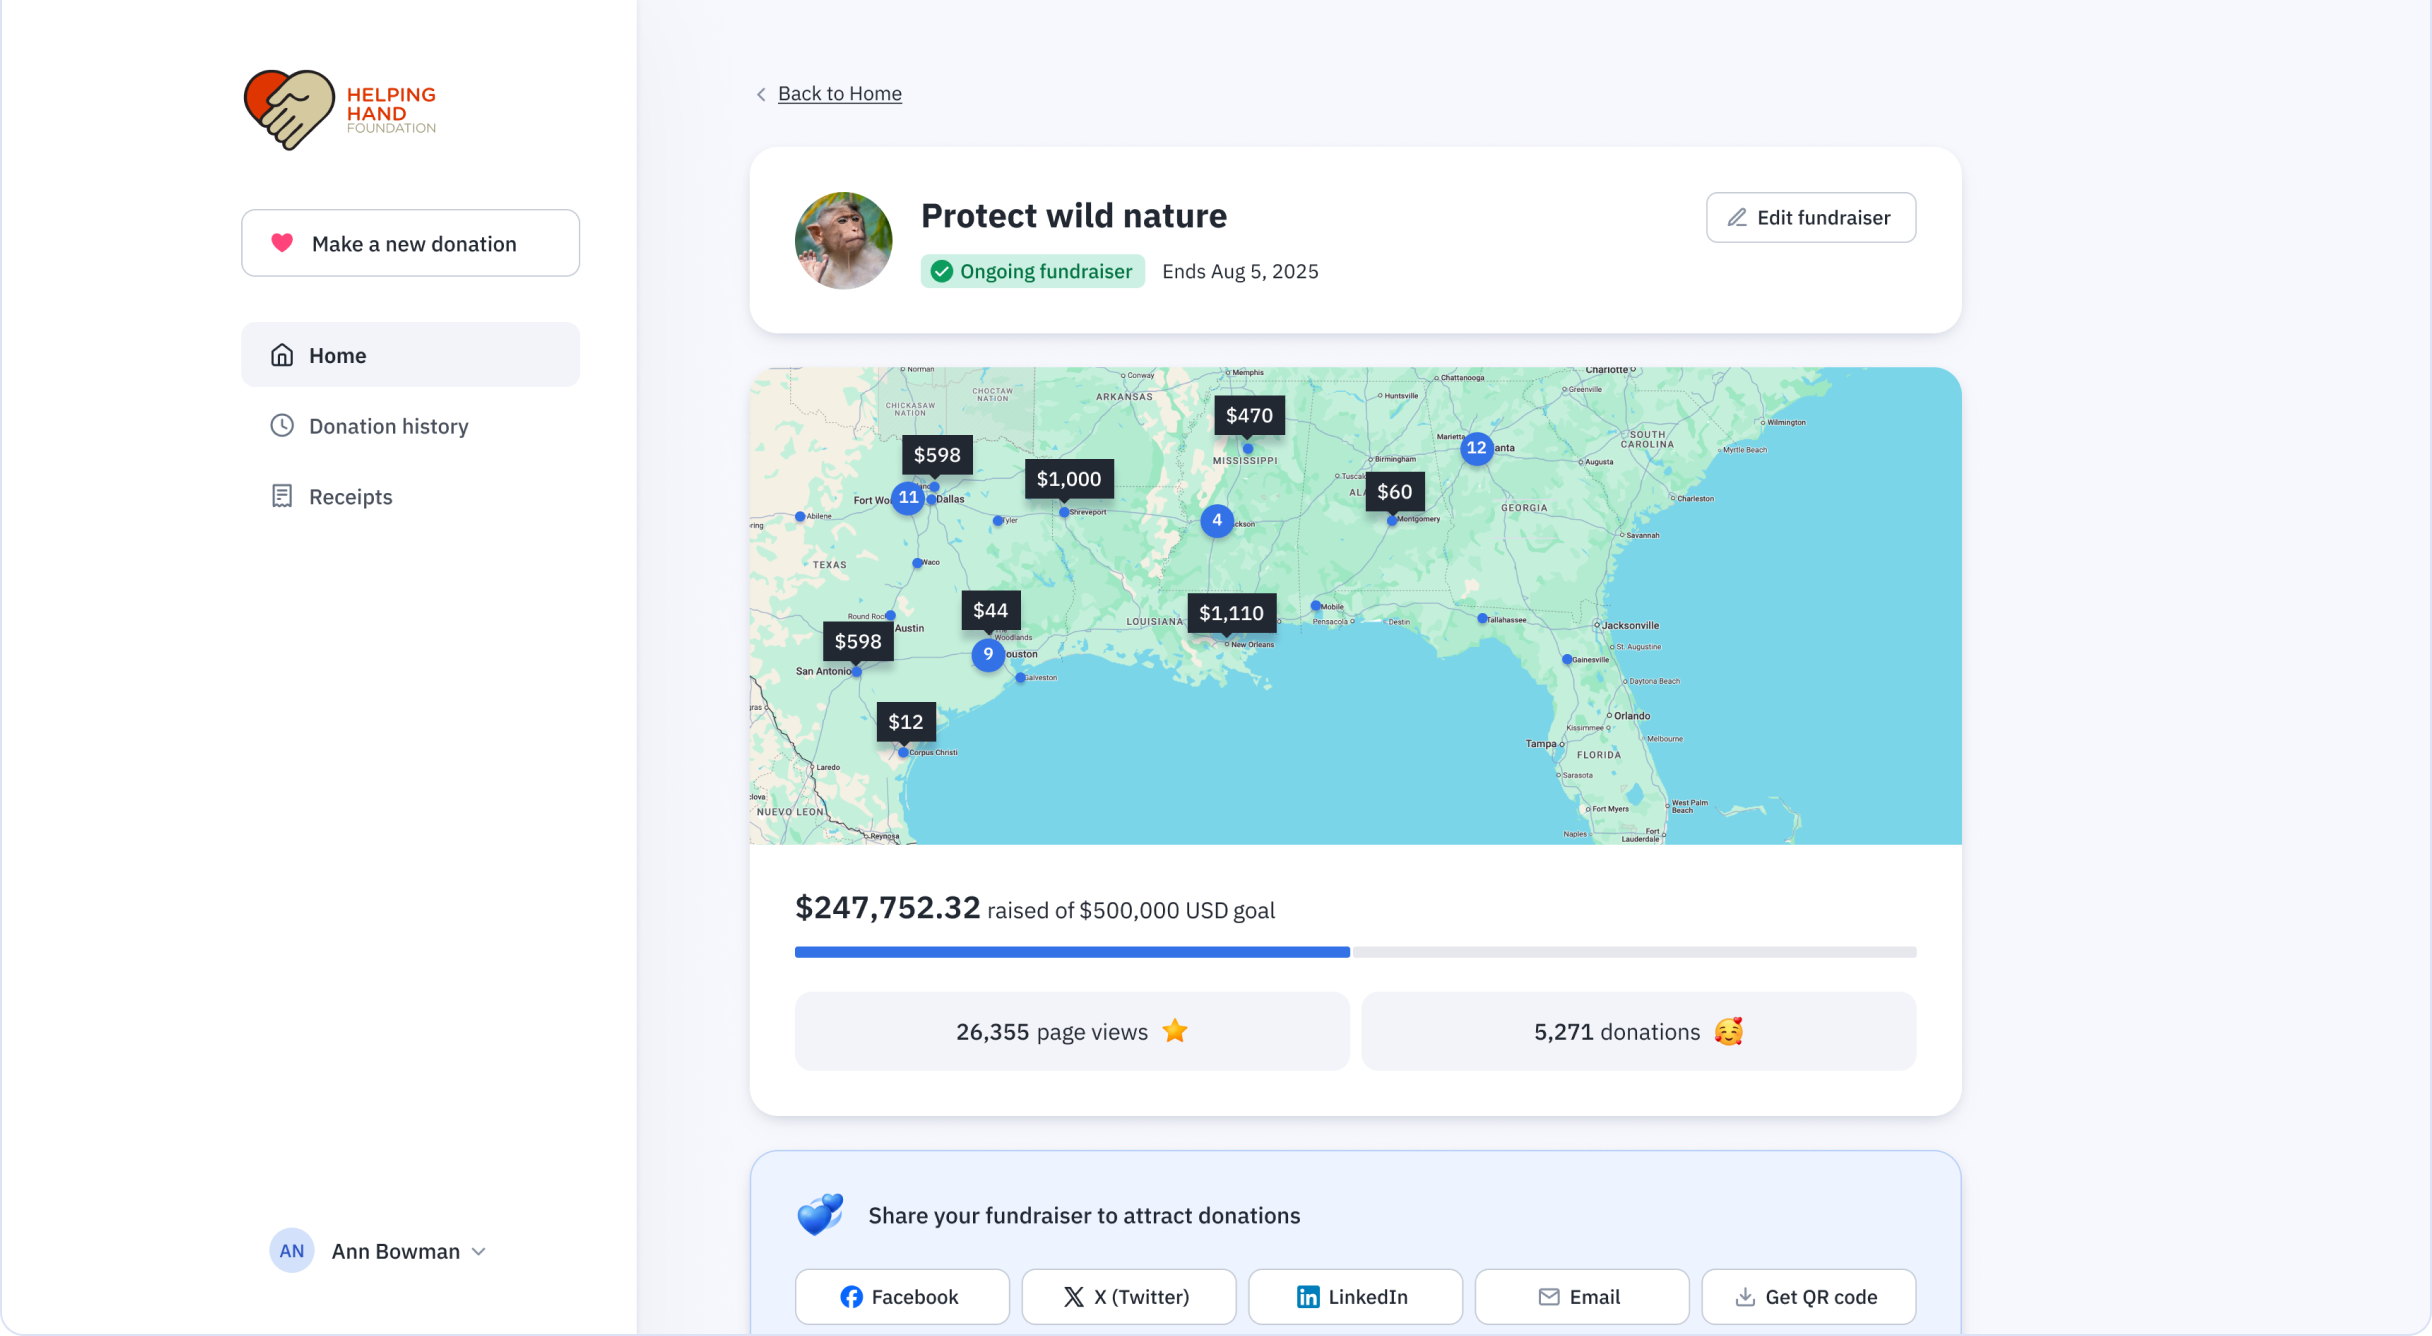2432x1336 pixels.
Task: Open the Receipts page
Action: click(350, 497)
